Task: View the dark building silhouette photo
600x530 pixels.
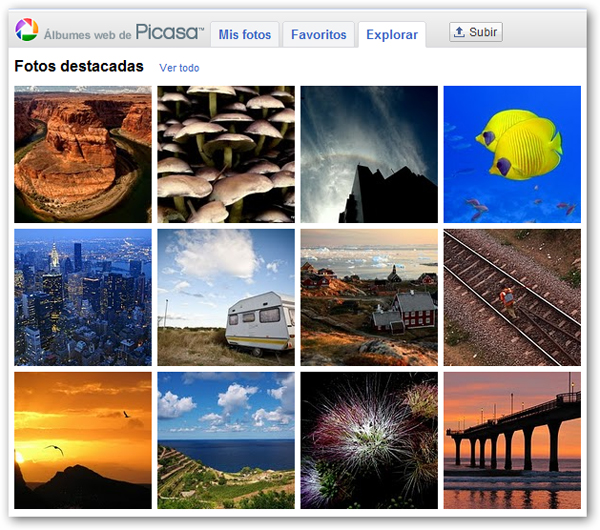Action: [369, 154]
